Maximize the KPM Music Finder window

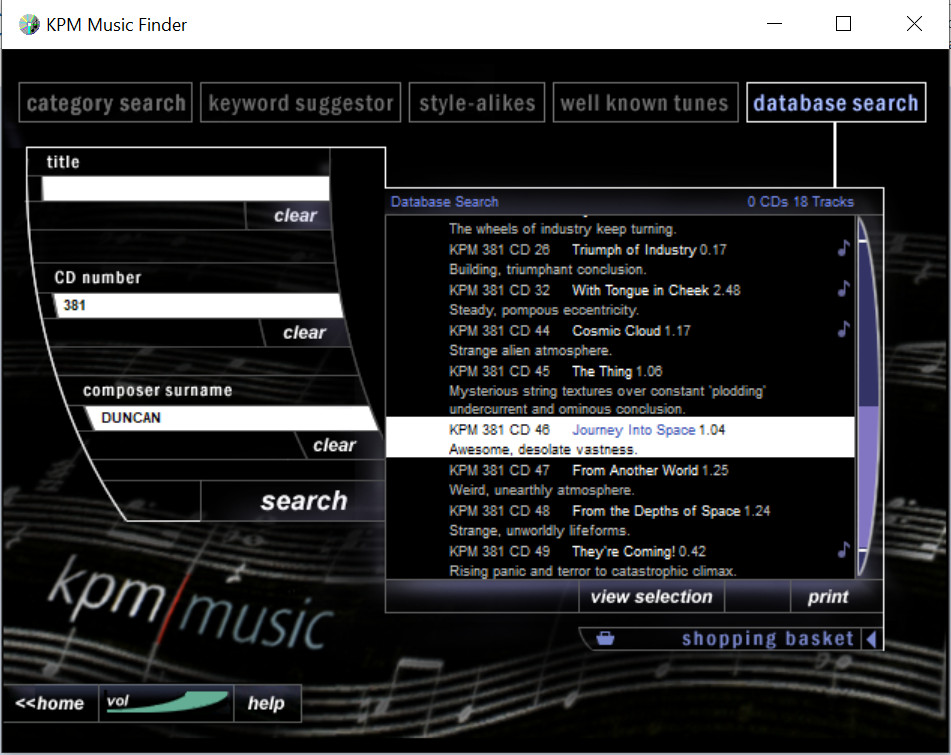(x=843, y=24)
